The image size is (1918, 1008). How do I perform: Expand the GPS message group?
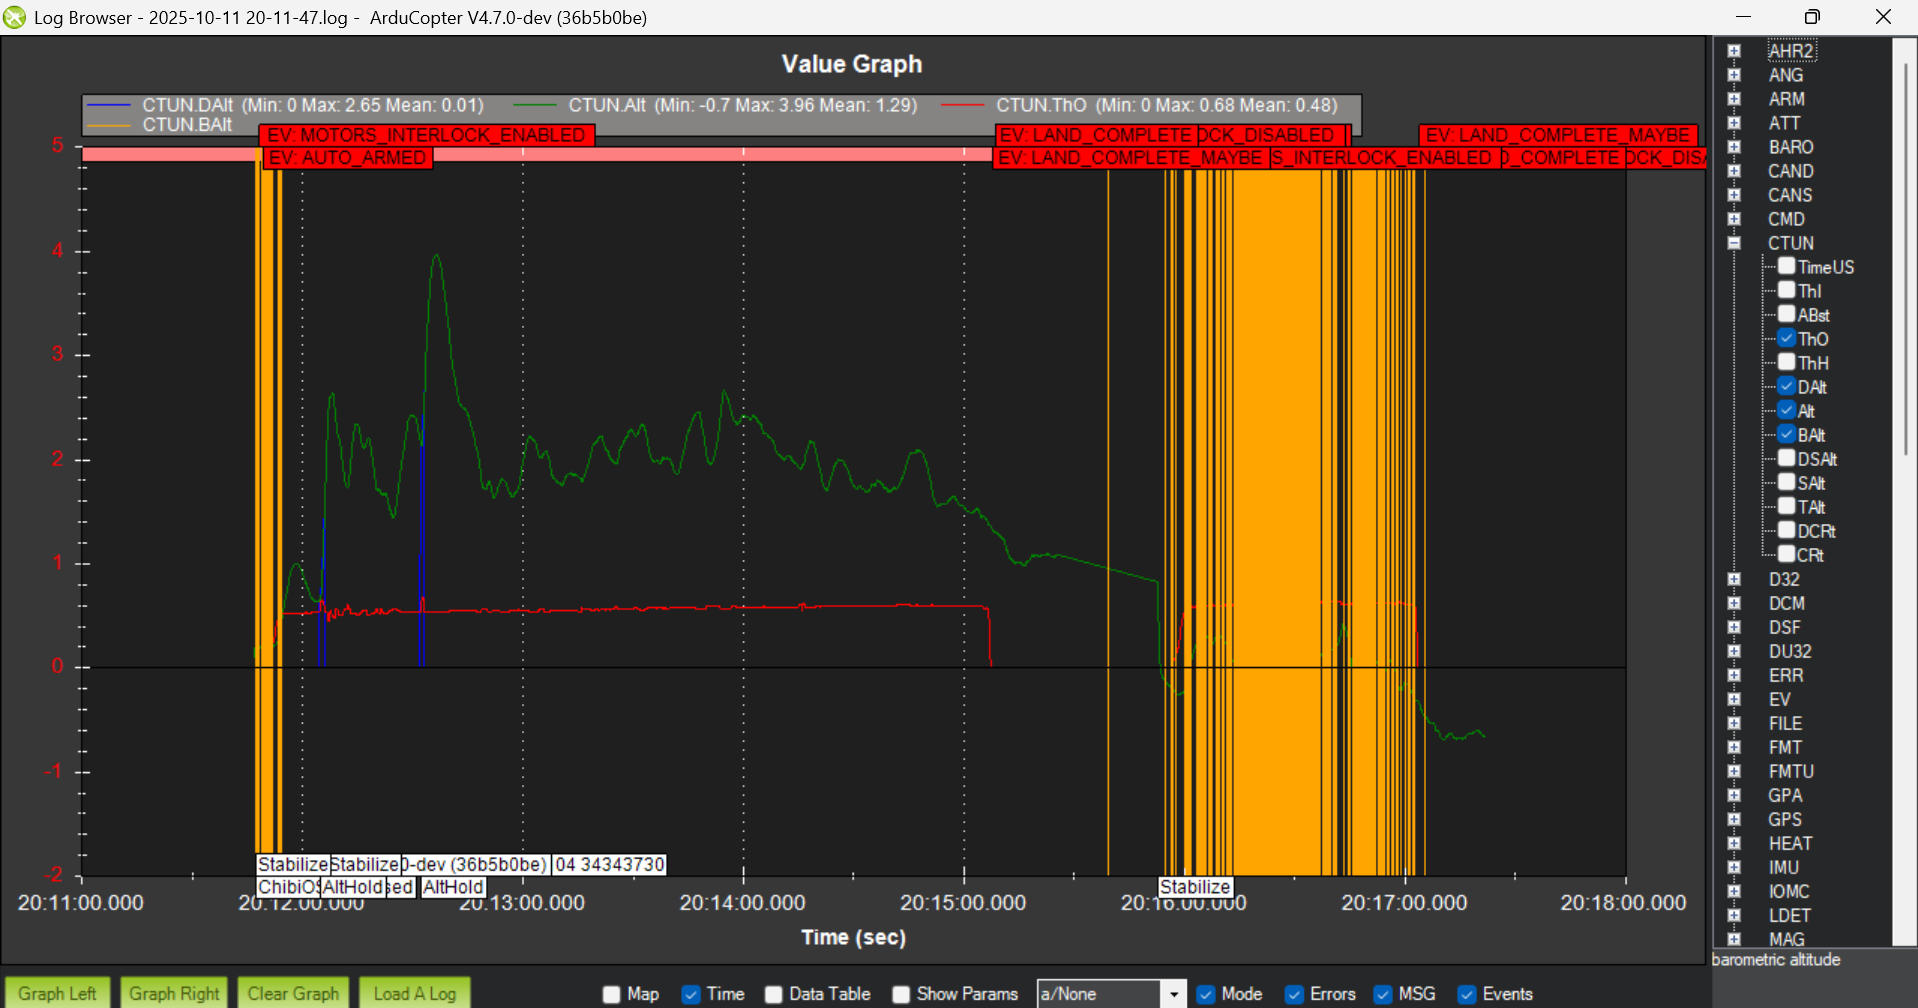click(1734, 820)
